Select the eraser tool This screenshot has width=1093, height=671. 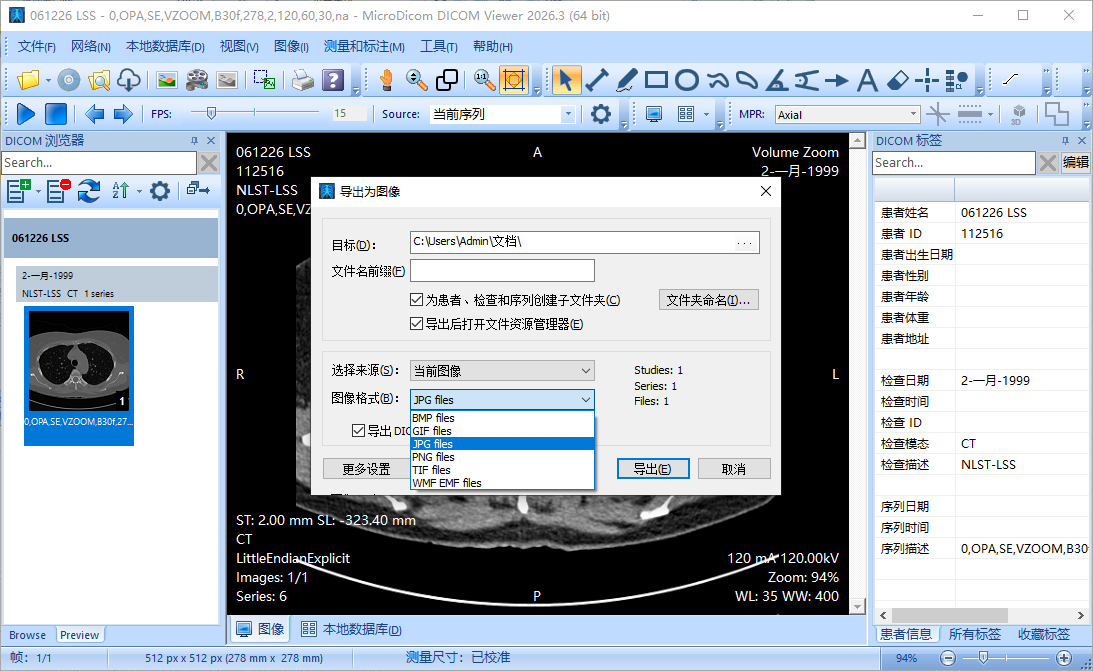[x=897, y=80]
